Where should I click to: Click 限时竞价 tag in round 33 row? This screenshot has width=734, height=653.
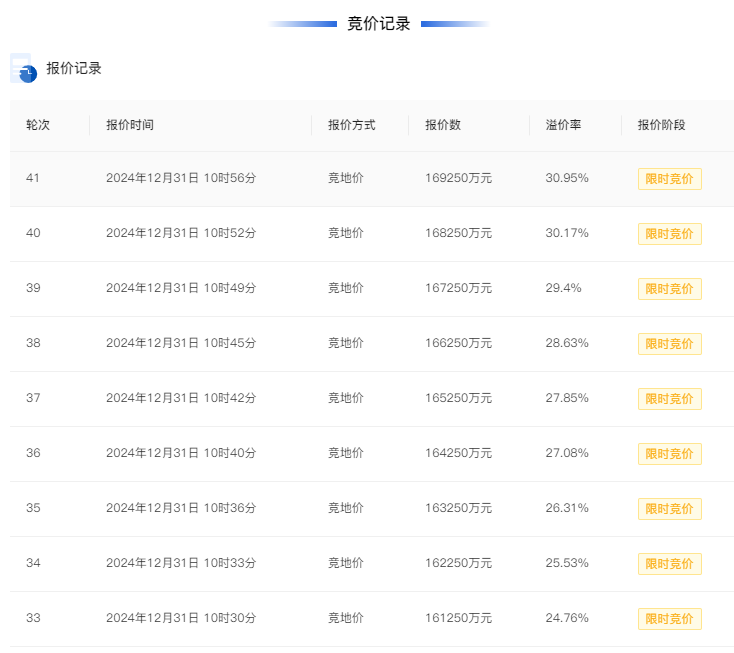[x=669, y=619]
